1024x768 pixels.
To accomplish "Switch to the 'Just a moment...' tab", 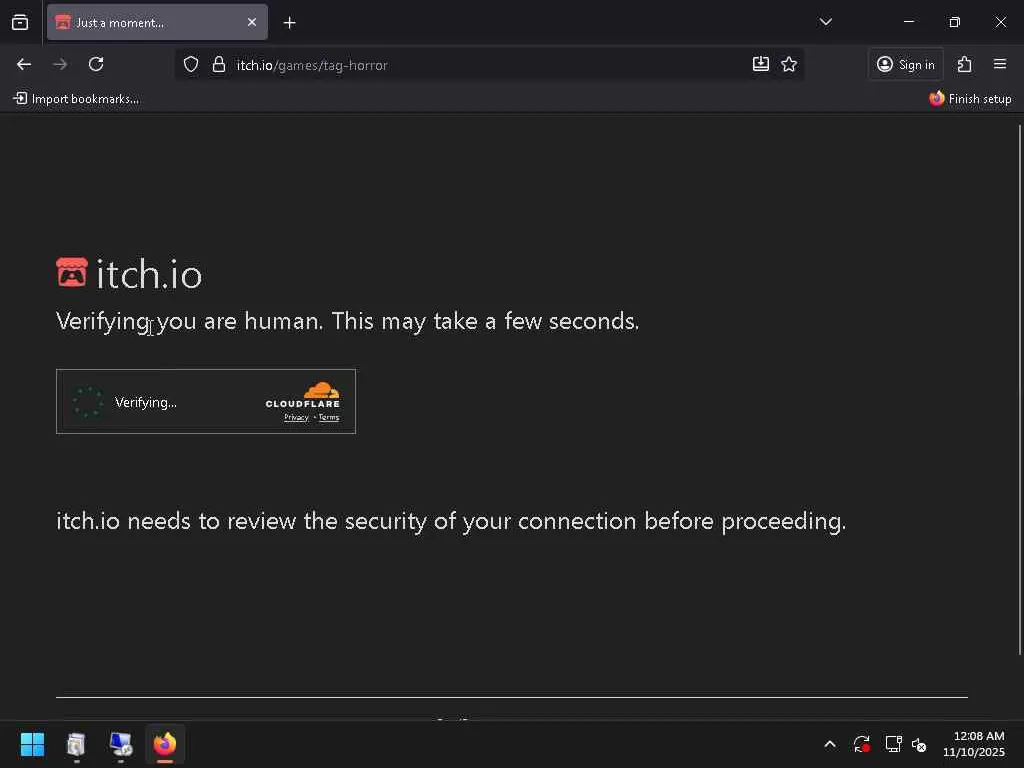I will pos(157,22).
